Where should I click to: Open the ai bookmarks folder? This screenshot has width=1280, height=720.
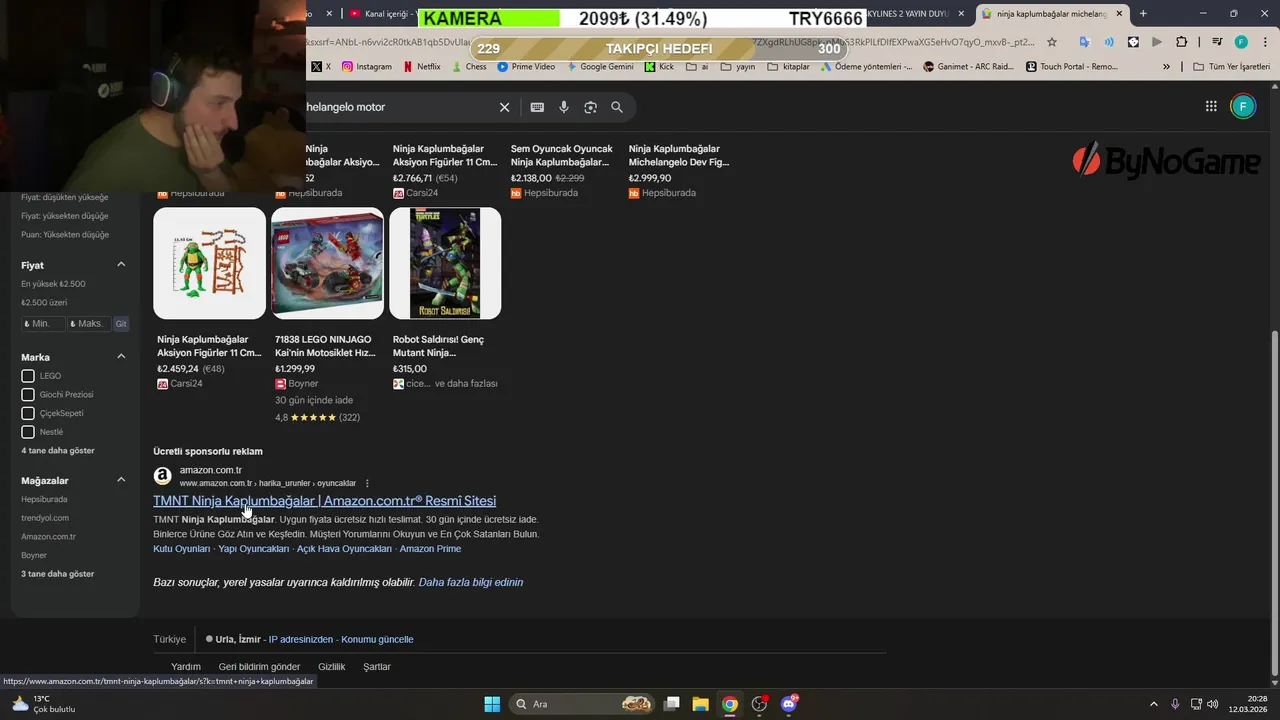click(697, 67)
